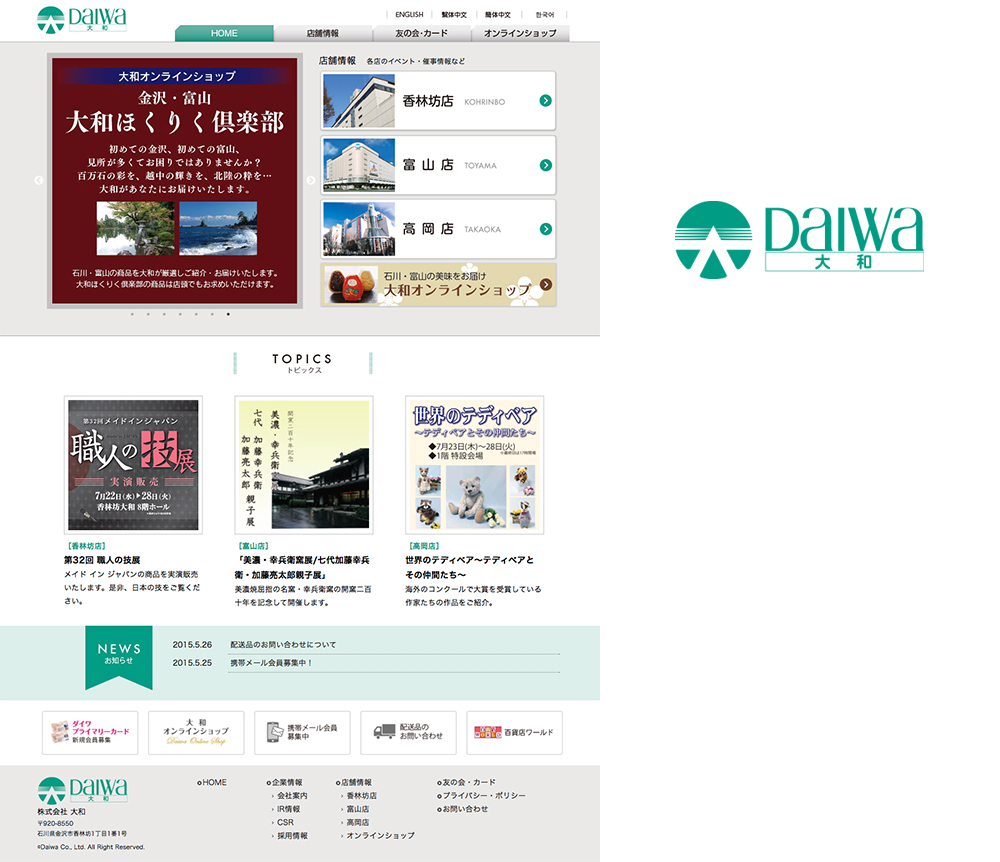The width and height of the screenshot is (1000, 862).
Task: Click news date 2015.5.26
Action: click(x=192, y=645)
